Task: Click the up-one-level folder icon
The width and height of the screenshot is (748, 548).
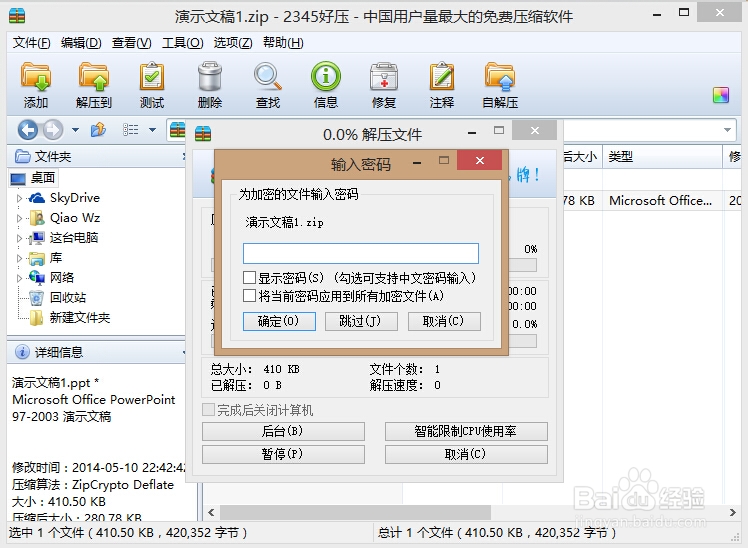Action: (99, 129)
